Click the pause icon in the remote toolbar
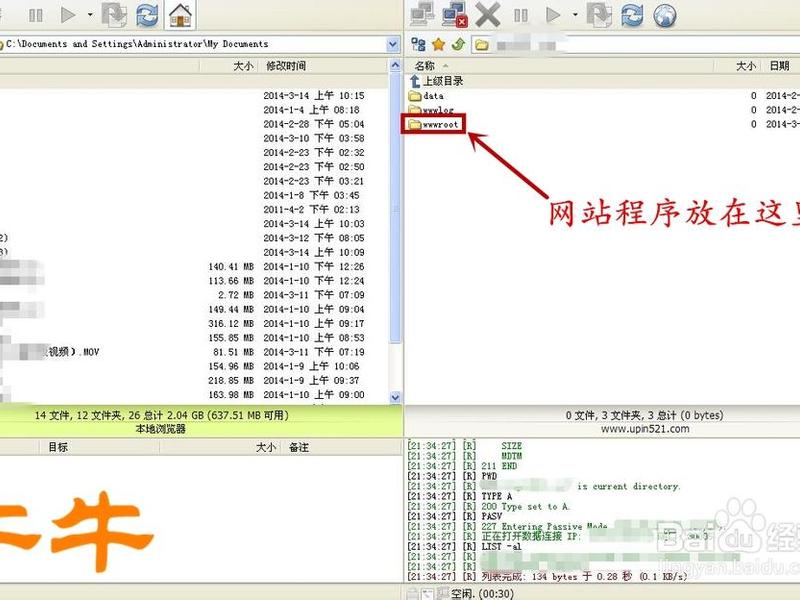The height and width of the screenshot is (600, 800). coord(521,15)
